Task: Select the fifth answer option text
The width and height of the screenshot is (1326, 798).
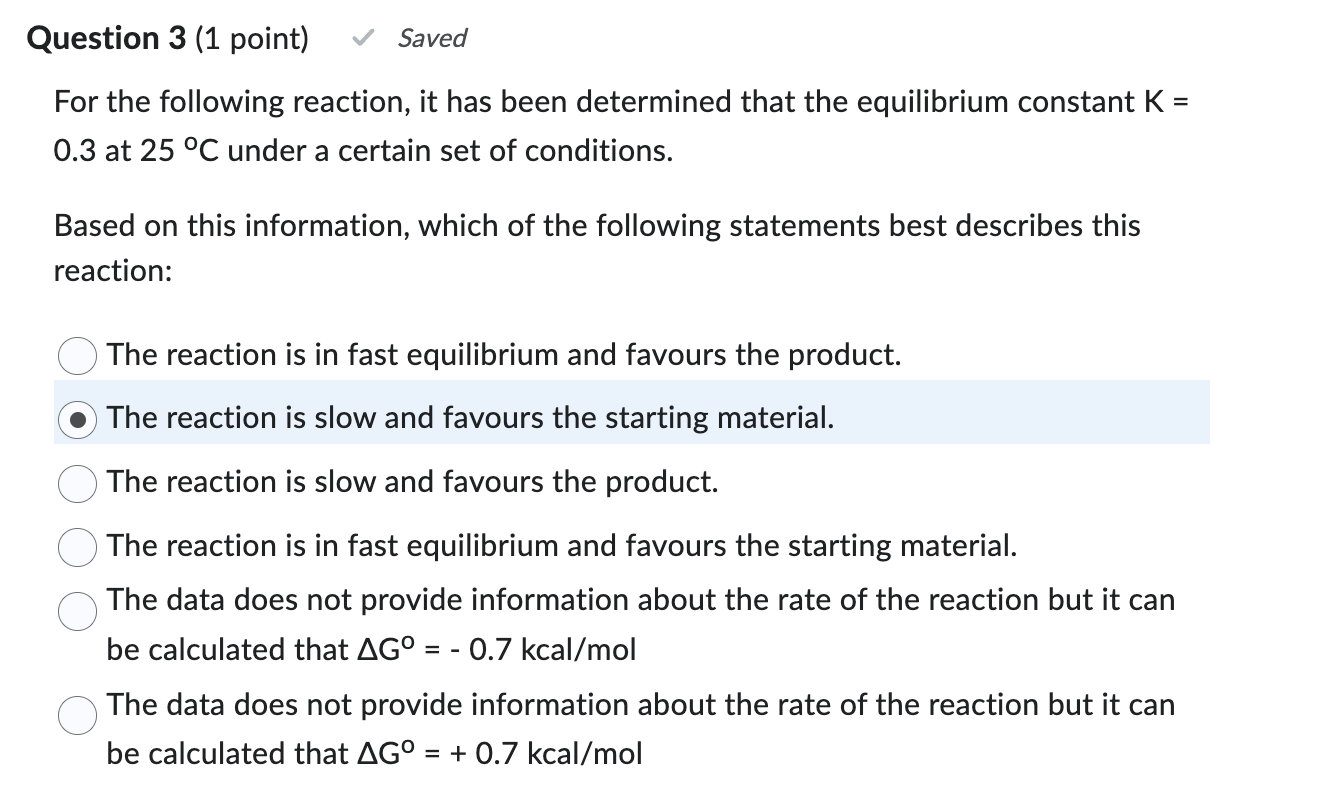Action: coord(640,624)
